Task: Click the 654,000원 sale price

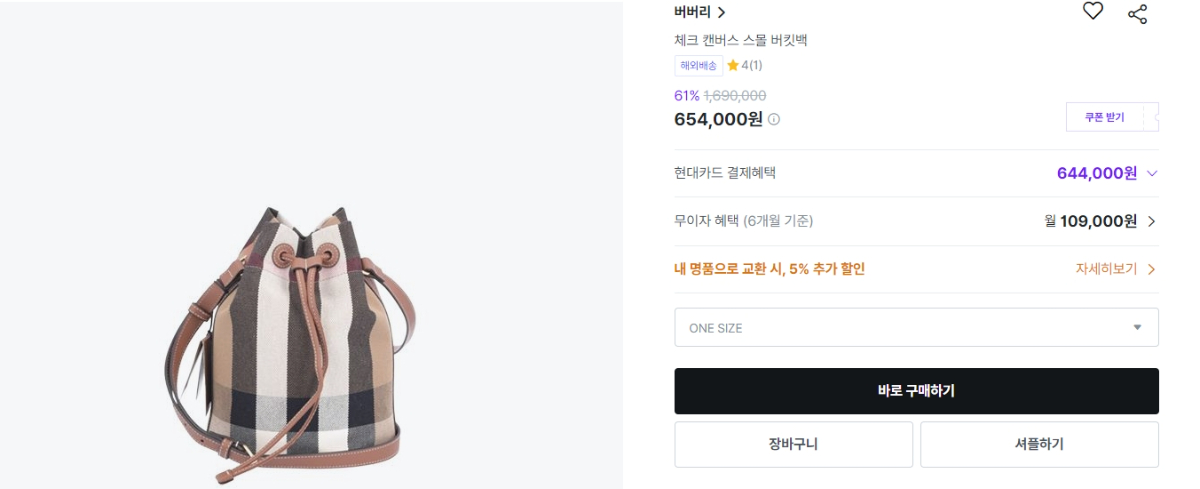Action: tap(718, 119)
